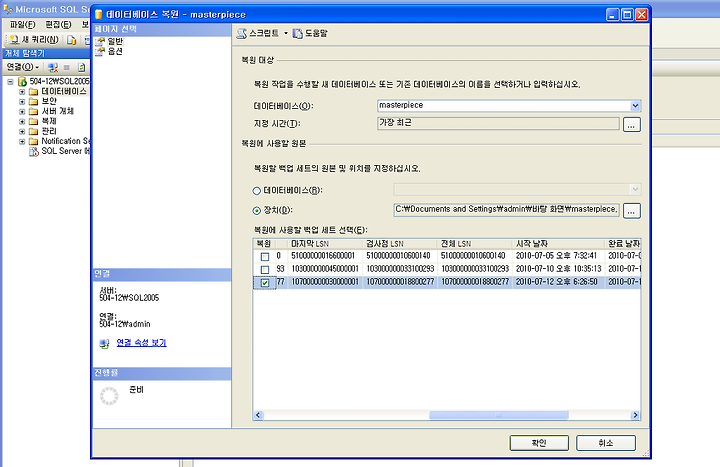
Task: Browse for 지정 시간 with ellipsis button
Action: 631,124
